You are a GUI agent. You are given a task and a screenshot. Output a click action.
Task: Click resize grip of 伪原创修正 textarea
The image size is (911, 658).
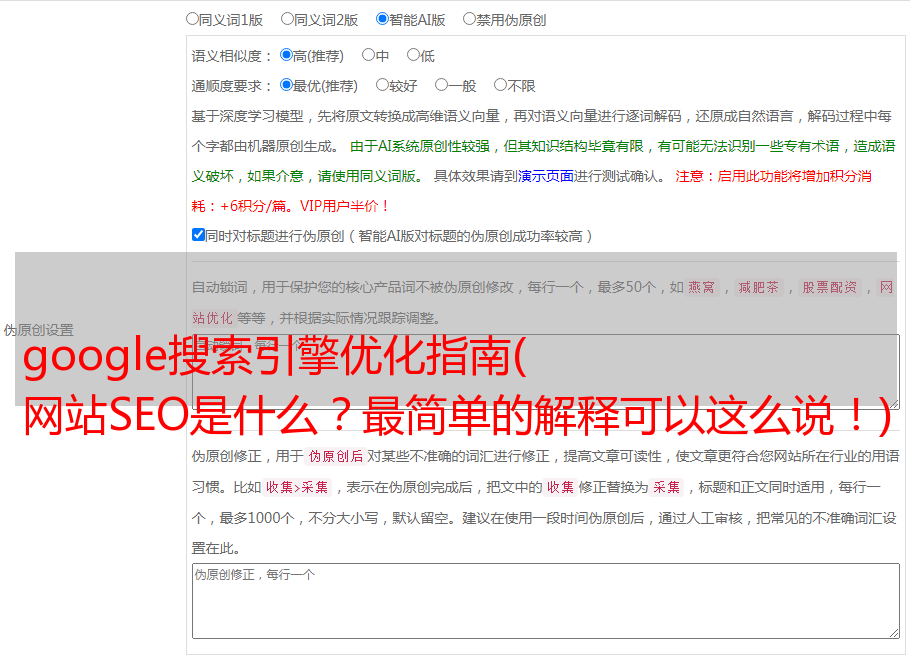[x=894, y=633]
